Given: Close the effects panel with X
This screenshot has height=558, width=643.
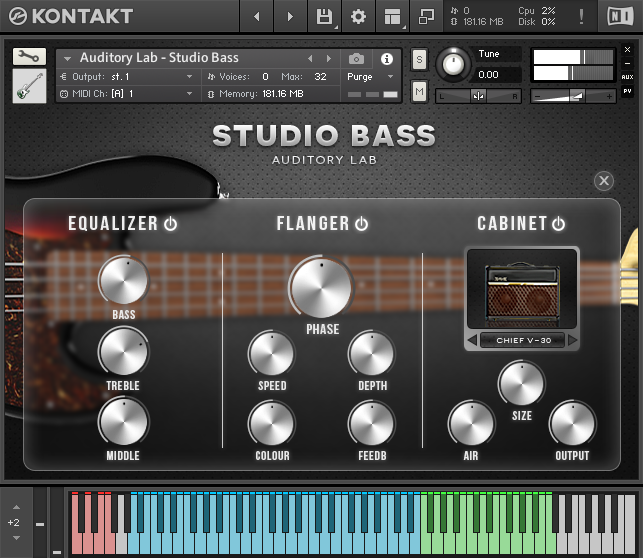Looking at the screenshot, I should click(x=603, y=180).
